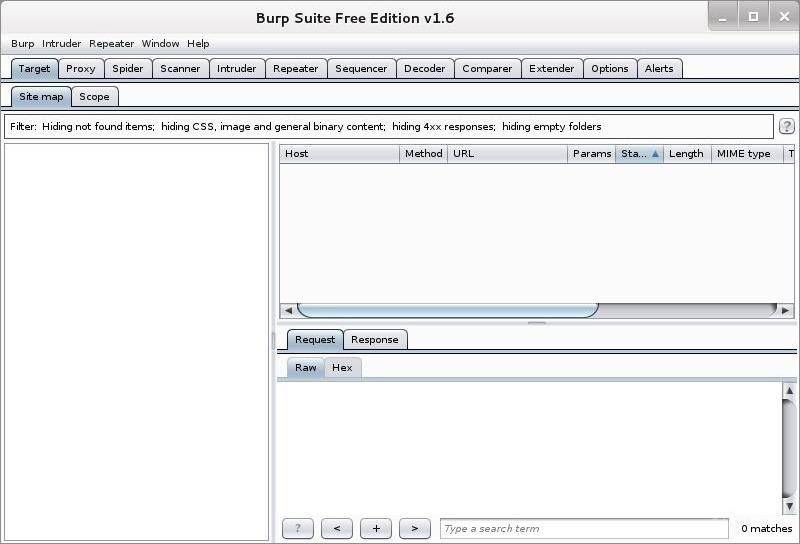
Task: Minimize the Burp Suite window
Action: click(x=723, y=17)
